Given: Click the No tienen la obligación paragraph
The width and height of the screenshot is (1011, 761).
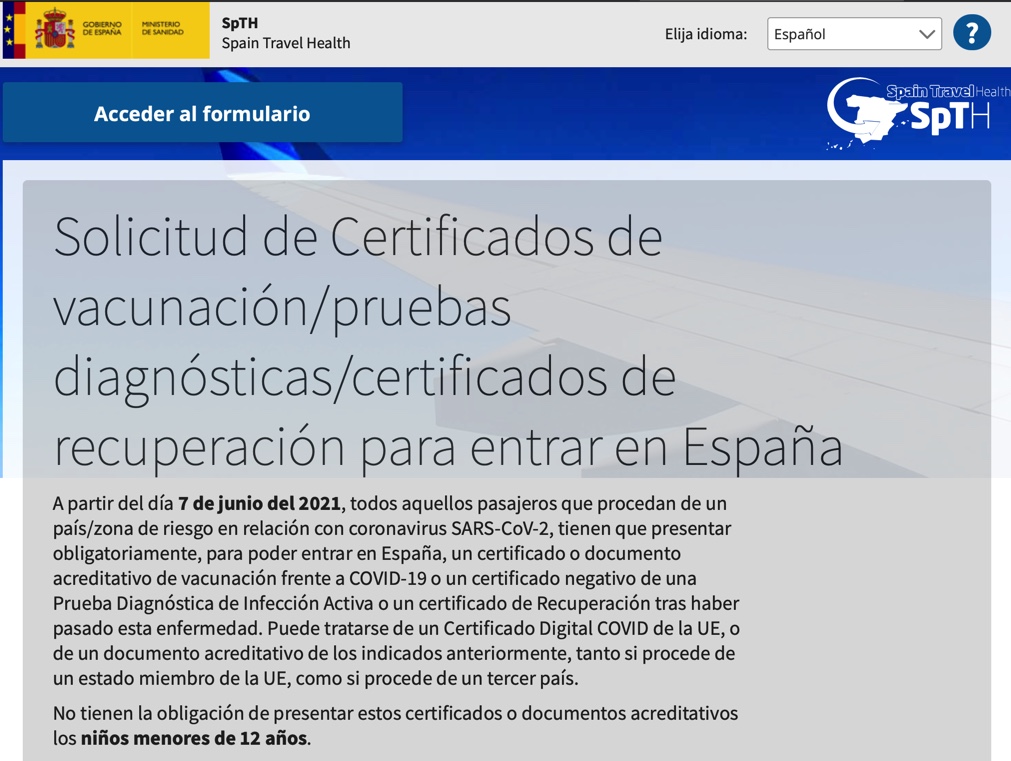Looking at the screenshot, I should coord(395,726).
